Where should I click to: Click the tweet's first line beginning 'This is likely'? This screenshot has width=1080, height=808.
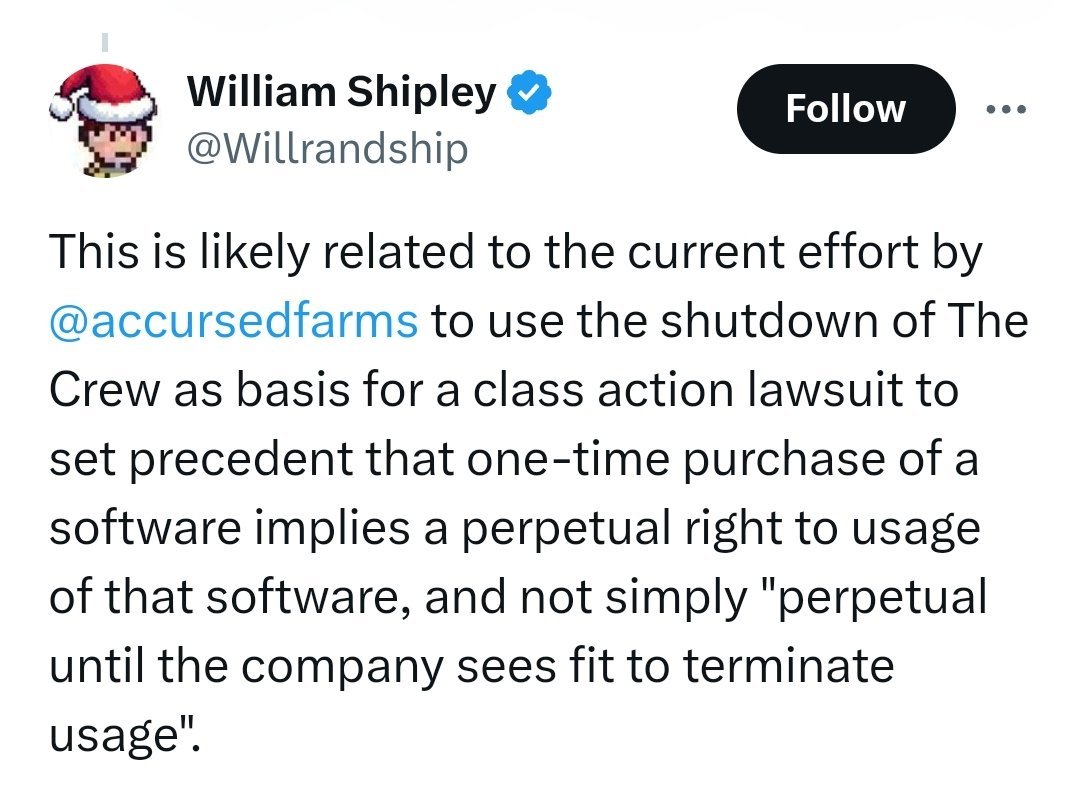tap(515, 253)
